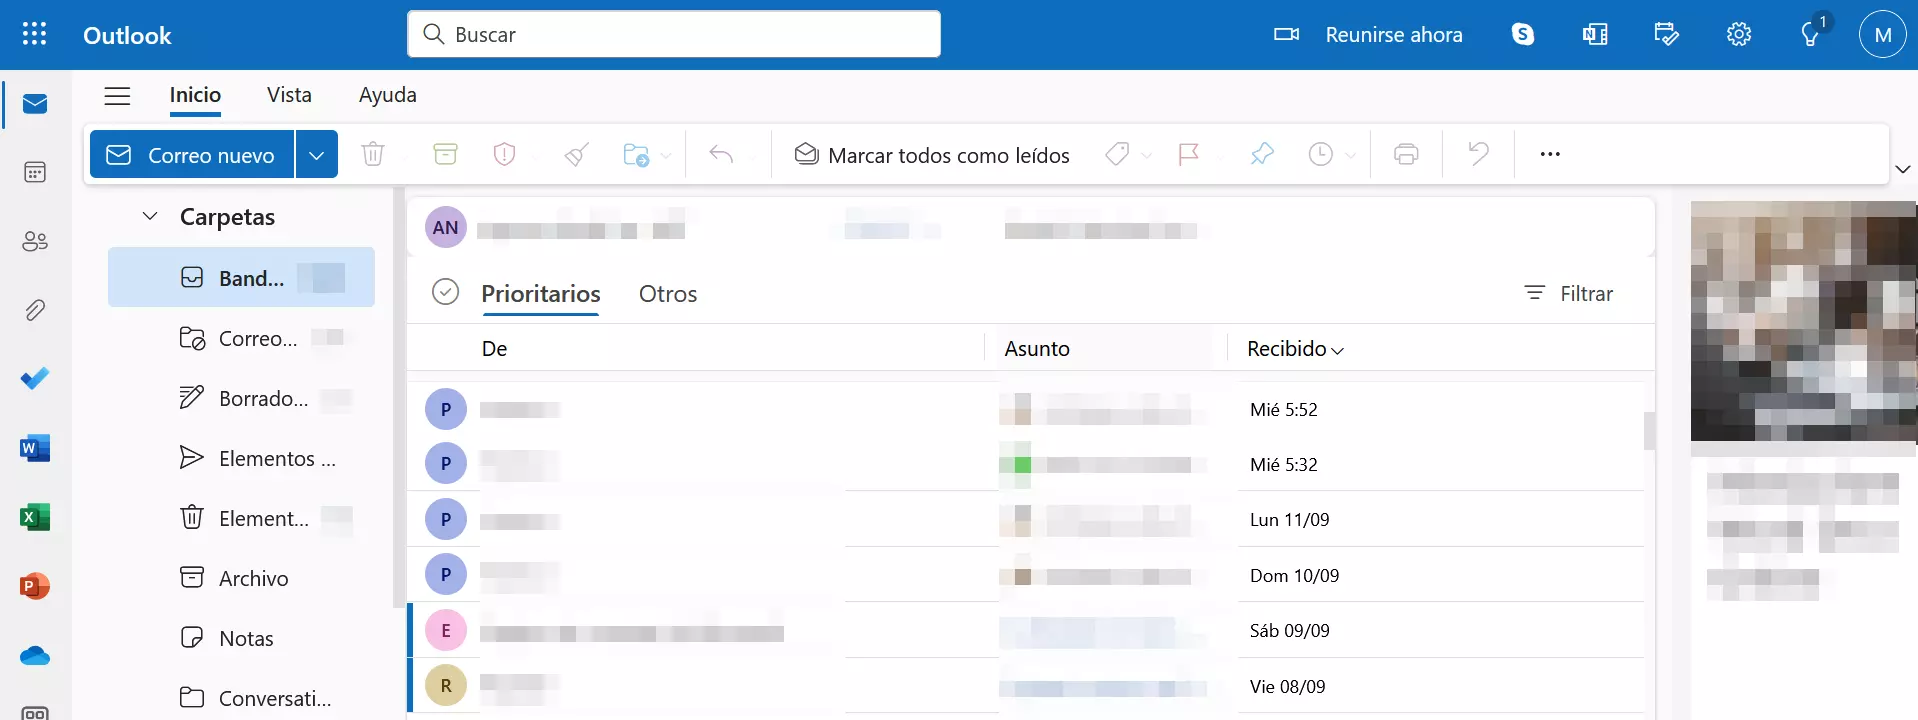Viewport: 1918px width, 720px height.
Task: Open Notas folder
Action: click(x=241, y=638)
